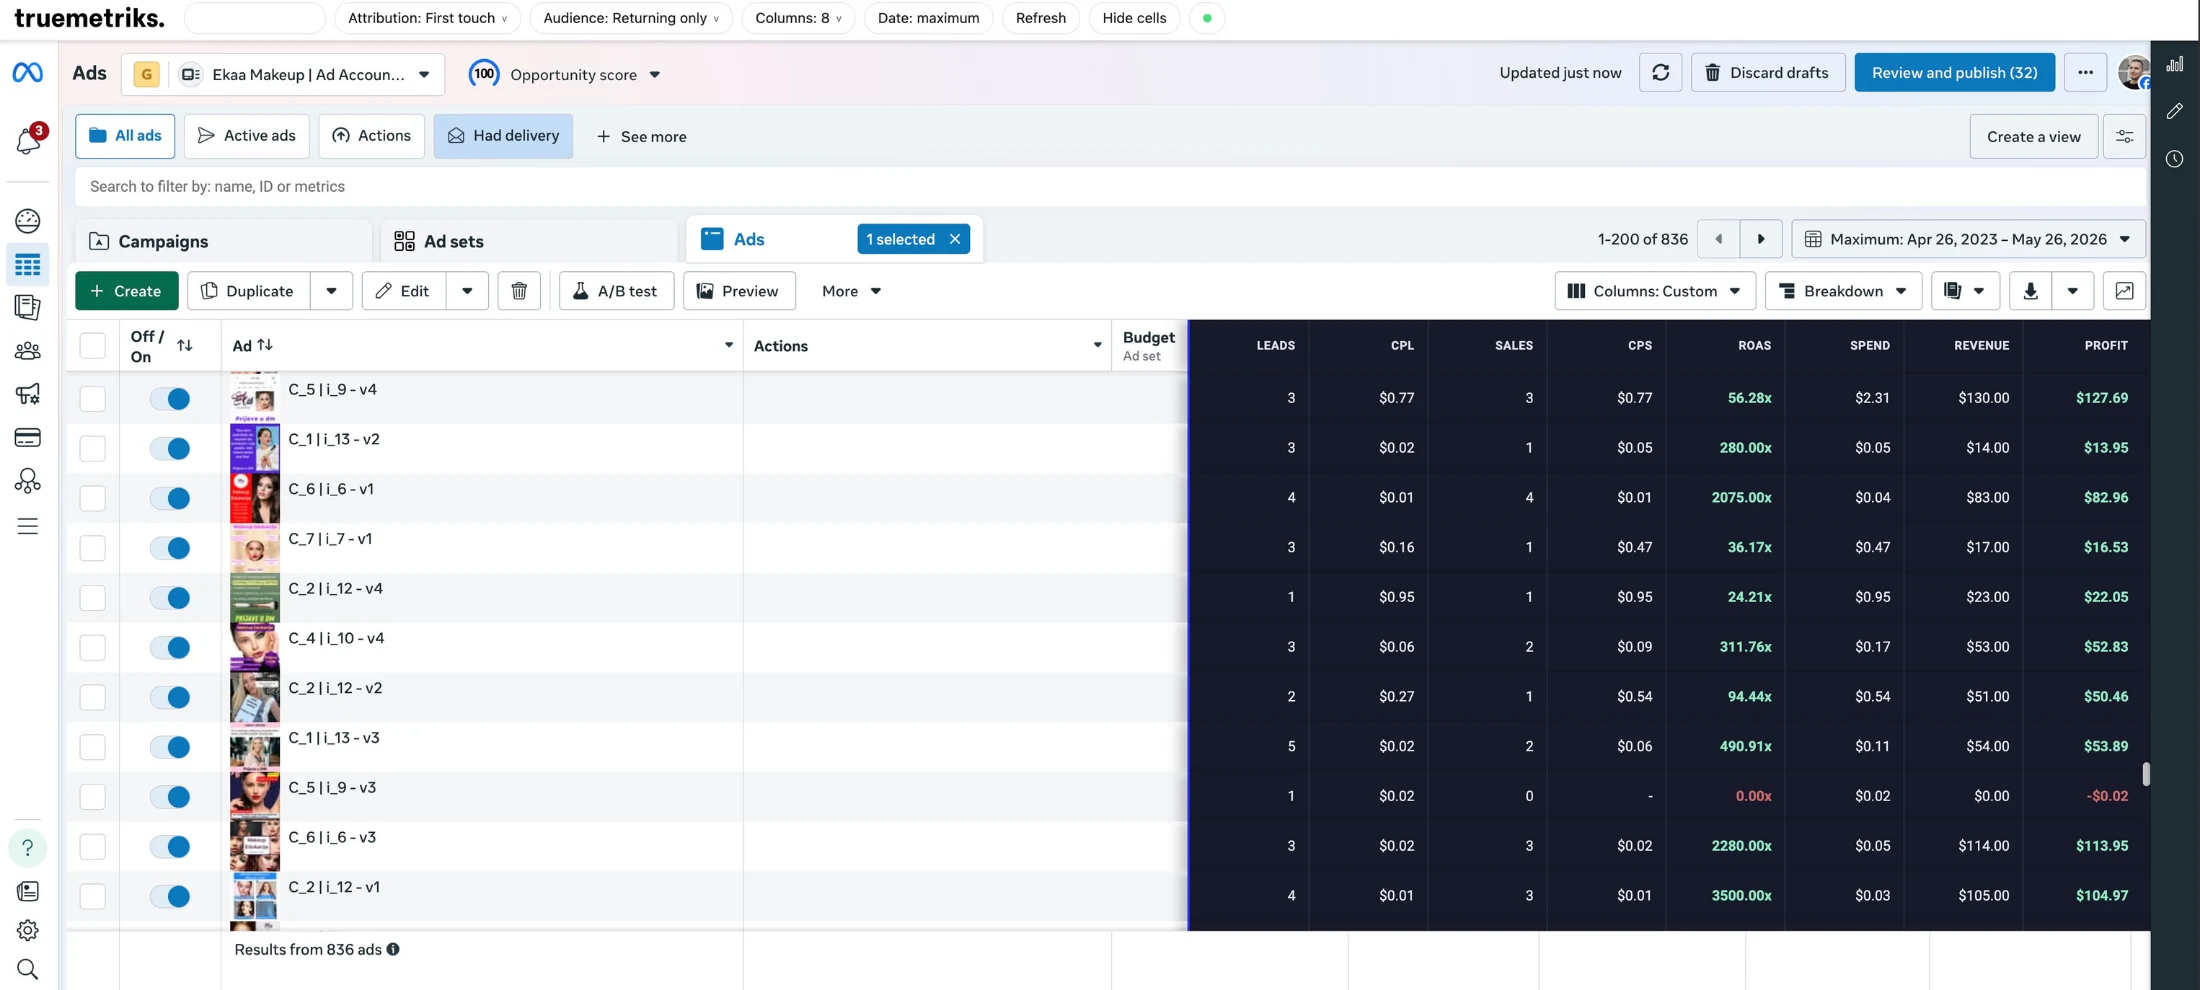Screen dimensions: 2200x990
Task: Open the Attribution: First touch dropdown
Action: 427,18
